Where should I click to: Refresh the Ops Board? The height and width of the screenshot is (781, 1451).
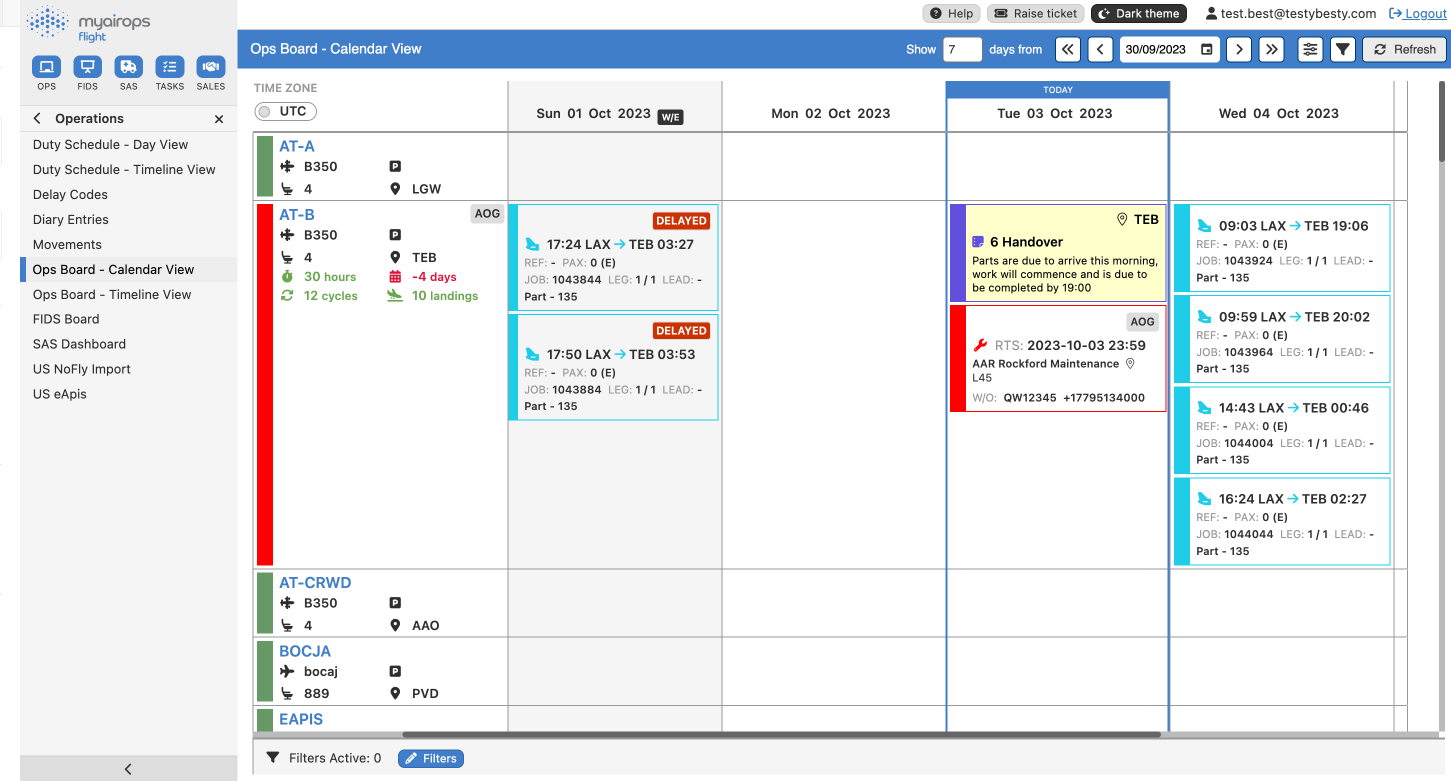1404,49
